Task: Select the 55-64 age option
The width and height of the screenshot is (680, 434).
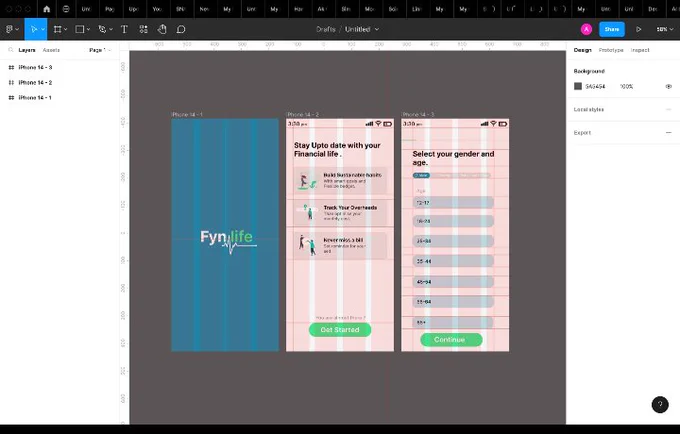Action: coord(453,302)
